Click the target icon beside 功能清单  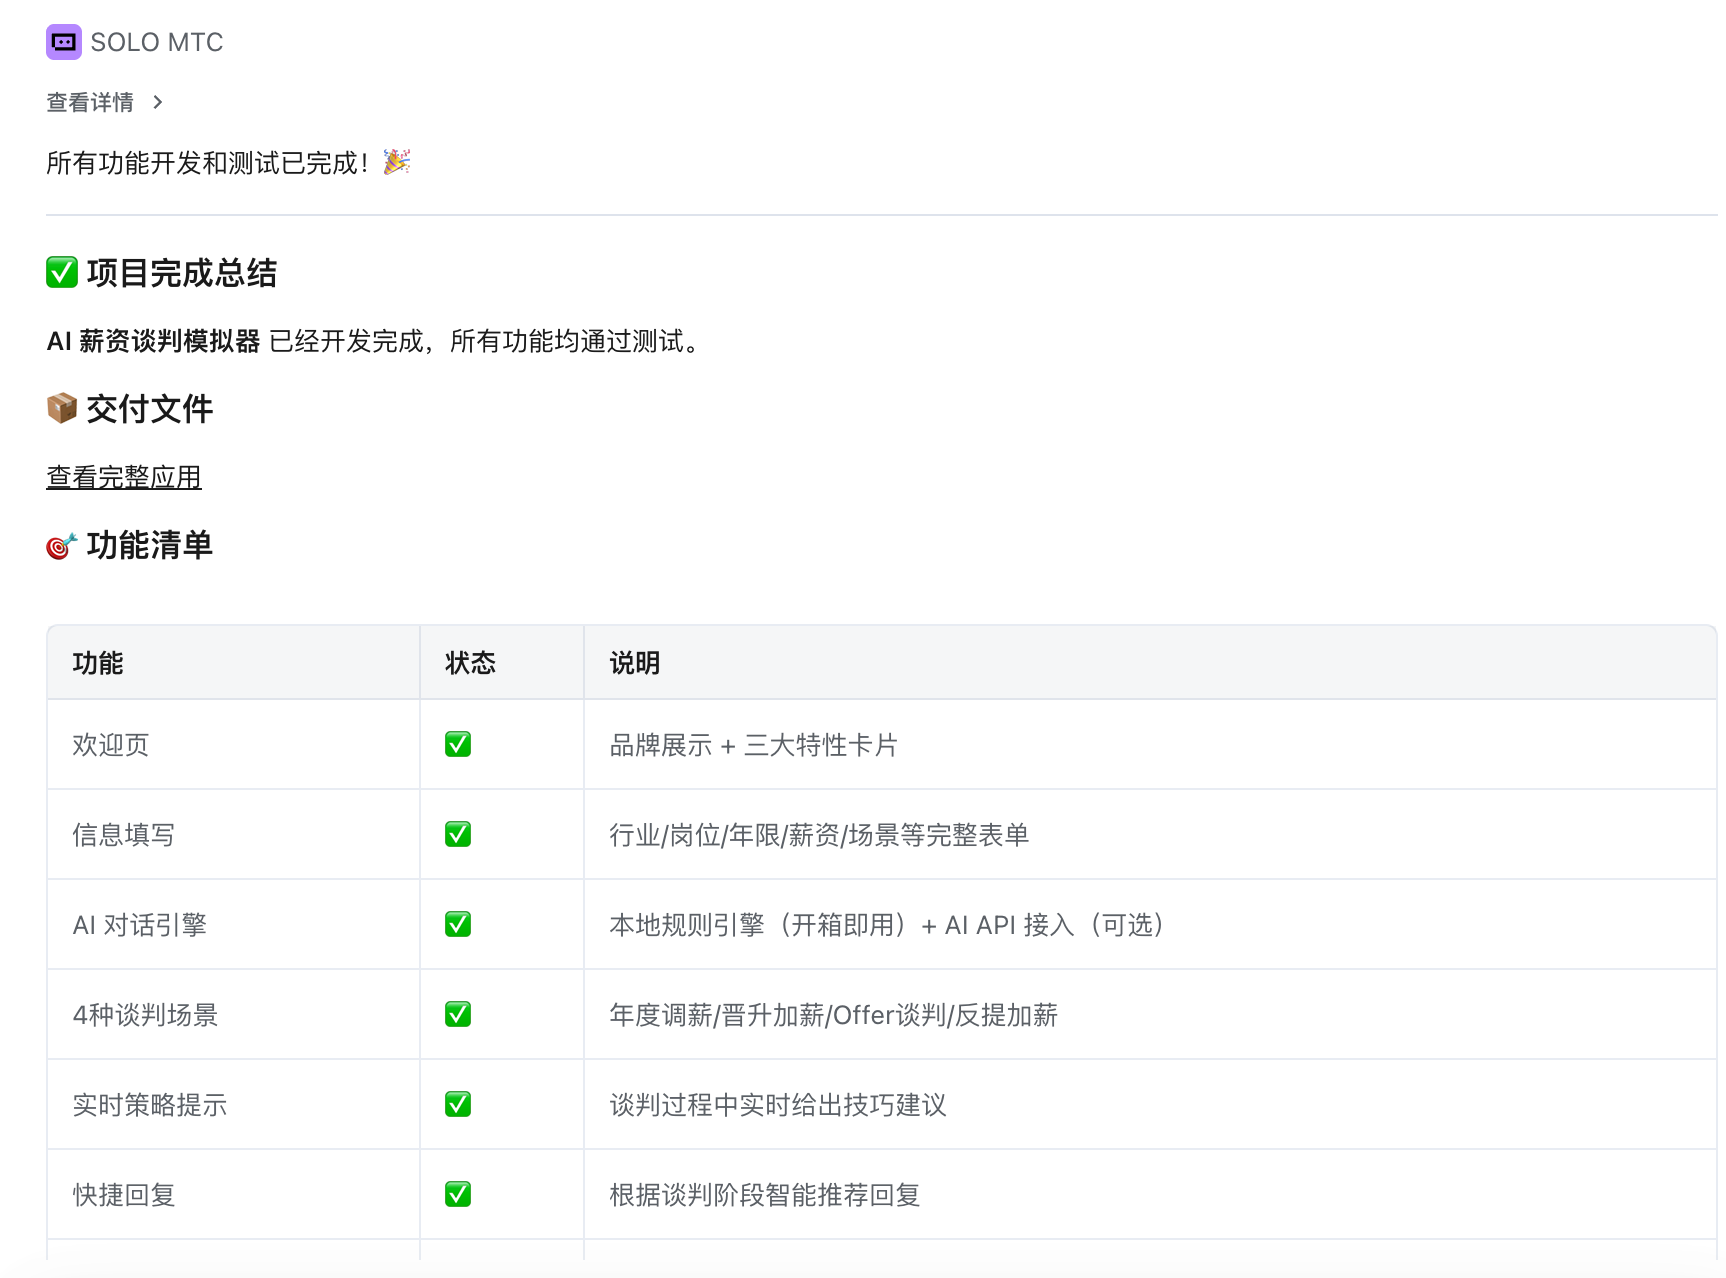click(62, 546)
